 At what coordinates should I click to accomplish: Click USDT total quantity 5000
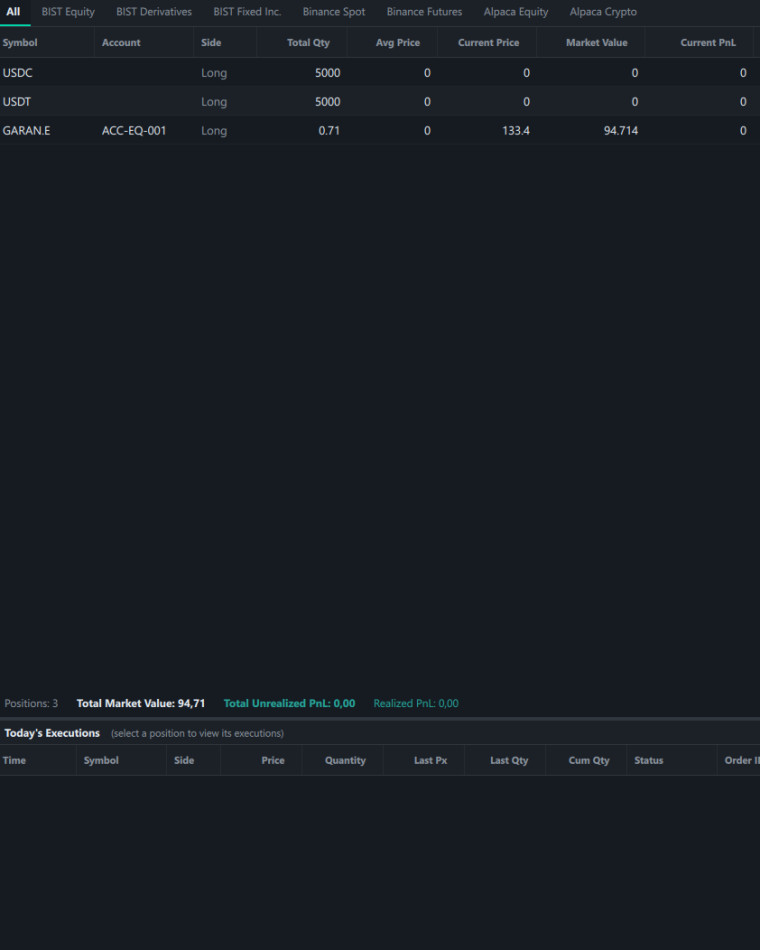pos(327,102)
